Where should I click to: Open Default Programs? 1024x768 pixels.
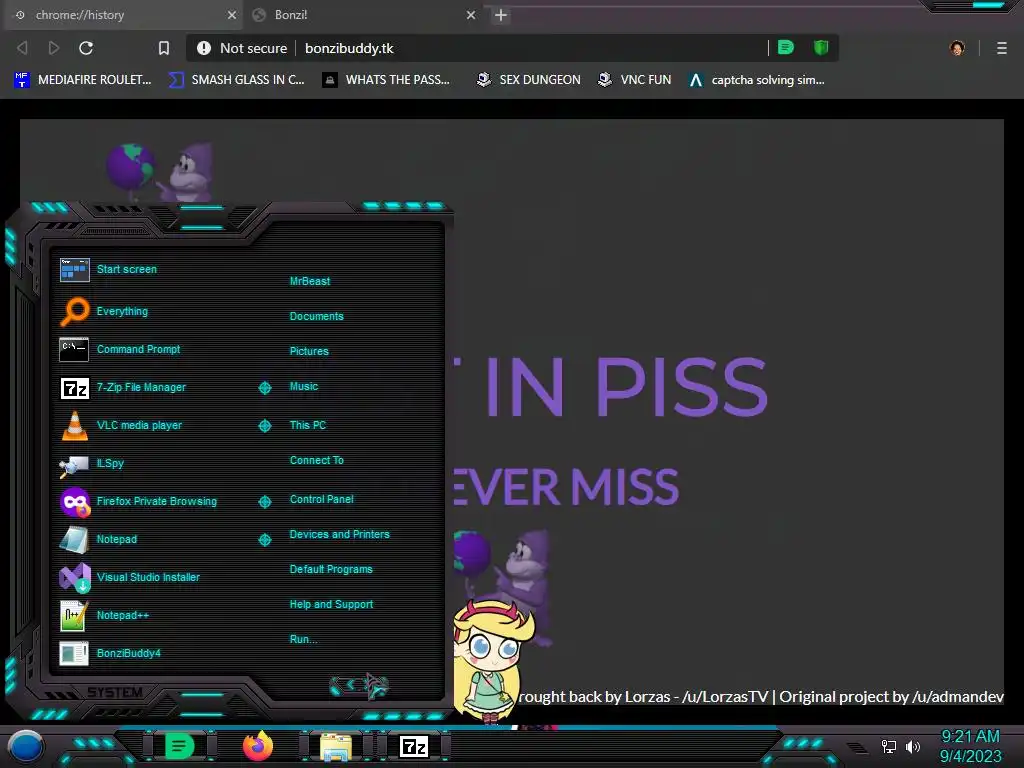pyautogui.click(x=330, y=569)
